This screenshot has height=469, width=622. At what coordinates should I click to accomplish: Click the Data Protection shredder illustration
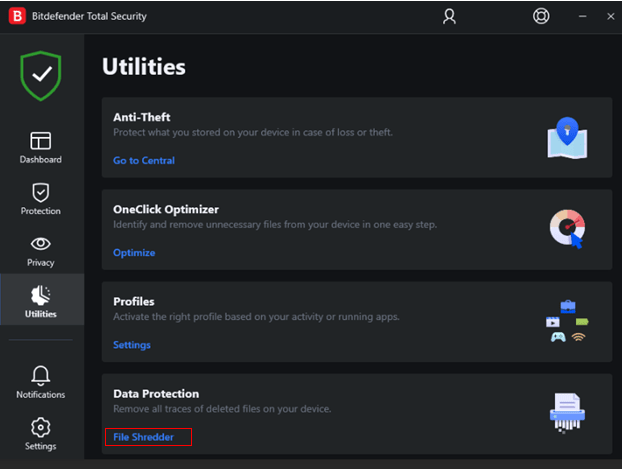pyautogui.click(x=567, y=413)
